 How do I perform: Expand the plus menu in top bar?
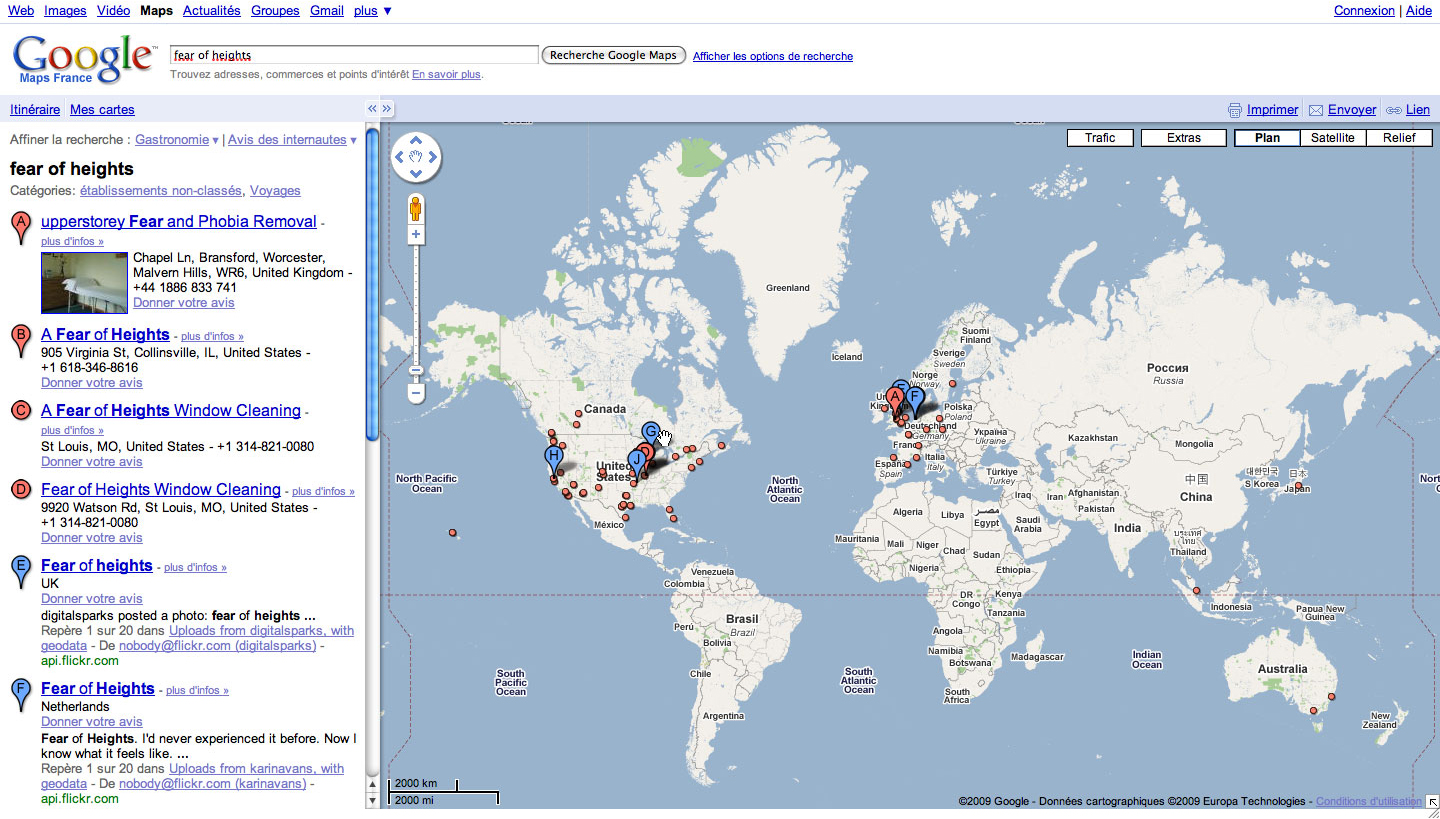pyautogui.click(x=373, y=11)
